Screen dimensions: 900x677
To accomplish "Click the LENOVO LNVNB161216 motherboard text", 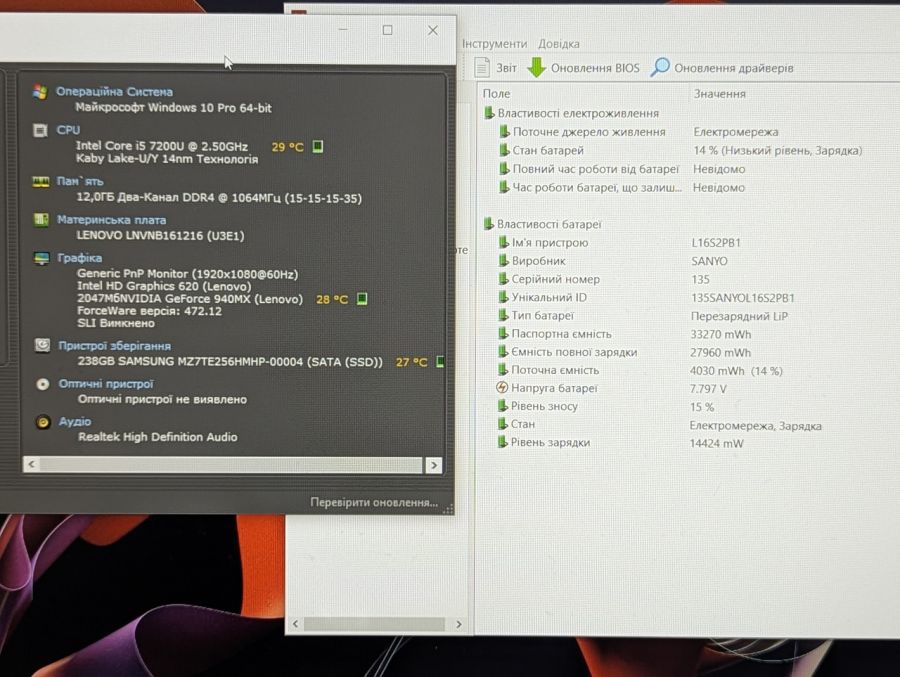I will pos(160,235).
